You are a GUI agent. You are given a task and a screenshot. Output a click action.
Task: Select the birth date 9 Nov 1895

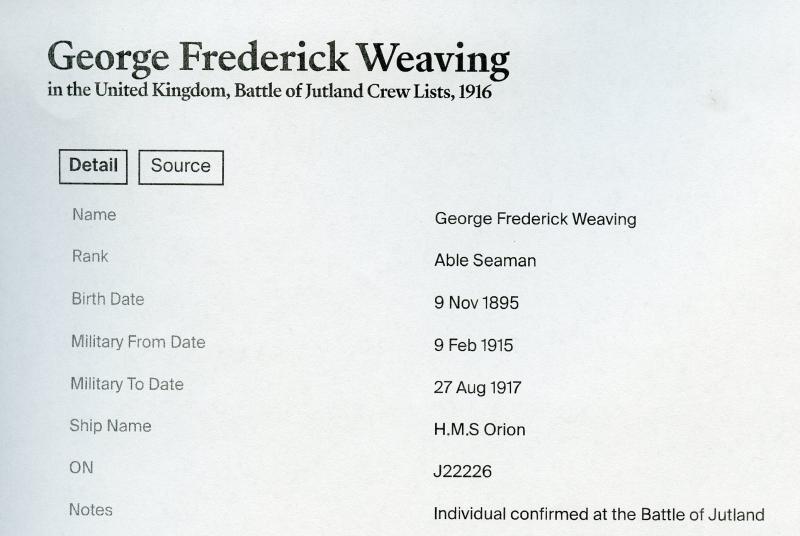(x=476, y=303)
